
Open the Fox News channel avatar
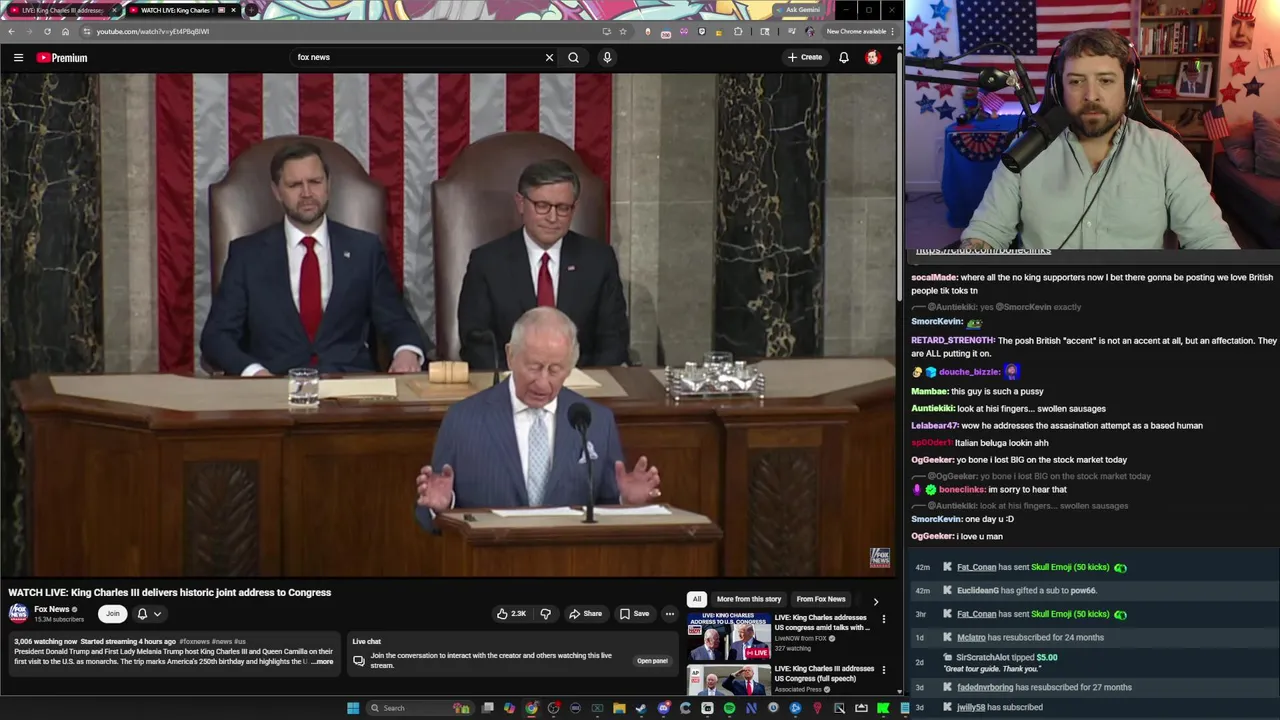coord(18,613)
